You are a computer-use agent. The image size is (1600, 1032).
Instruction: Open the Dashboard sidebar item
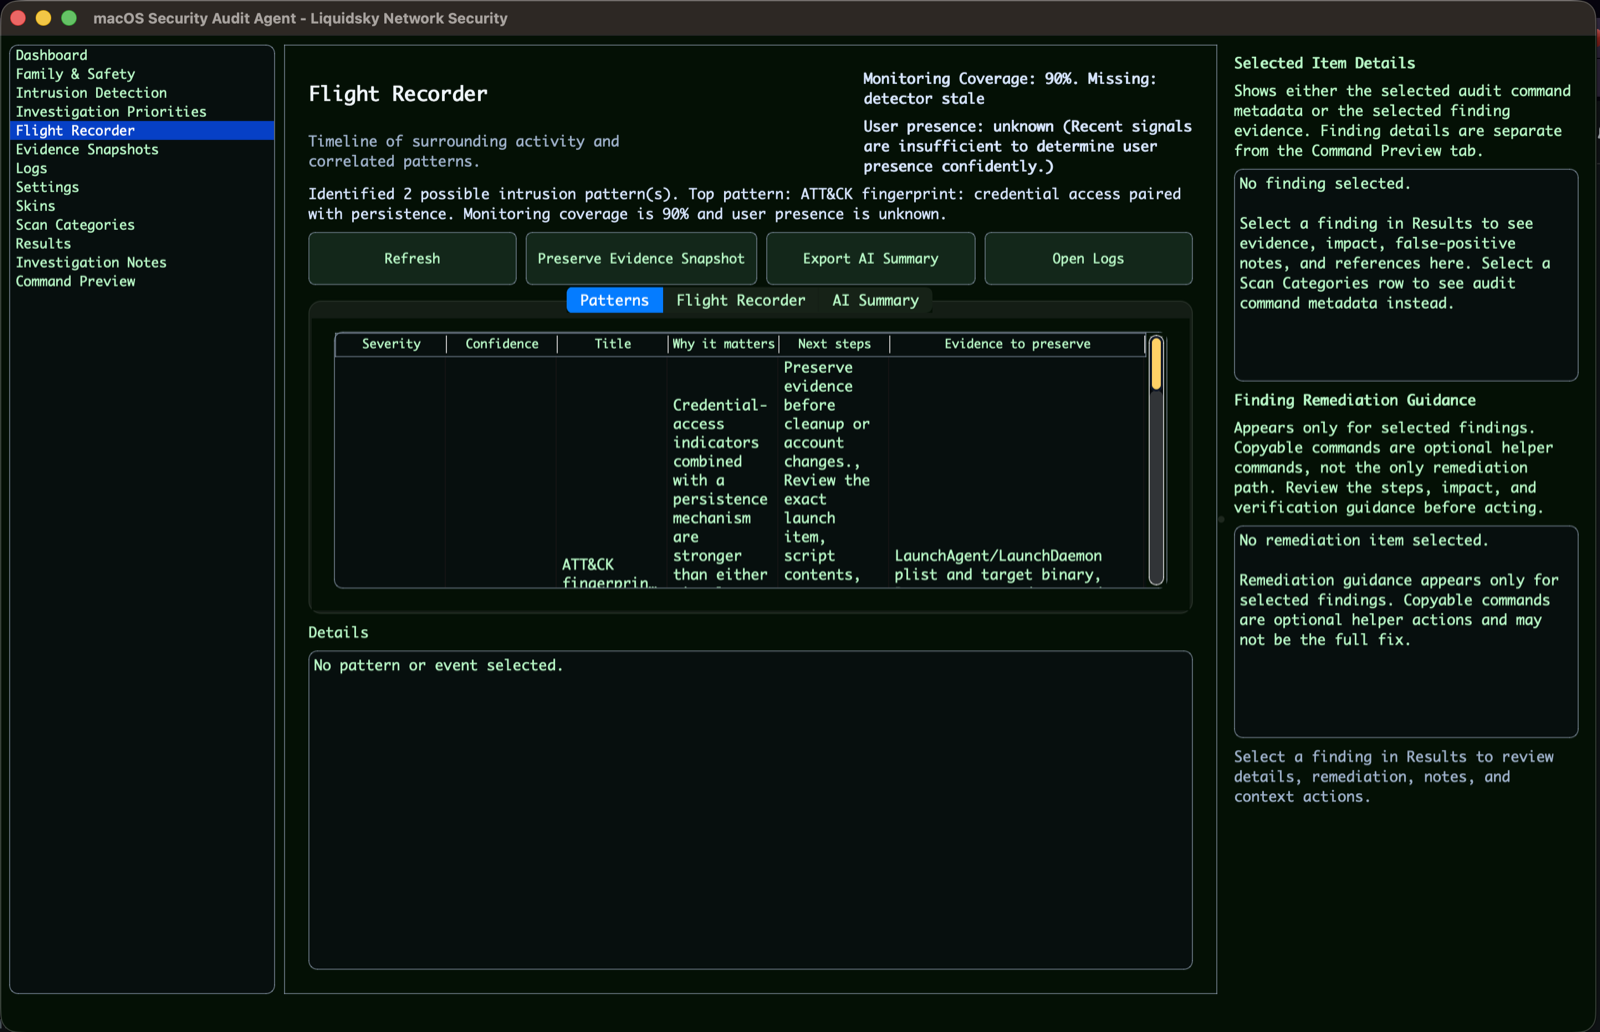142,55
